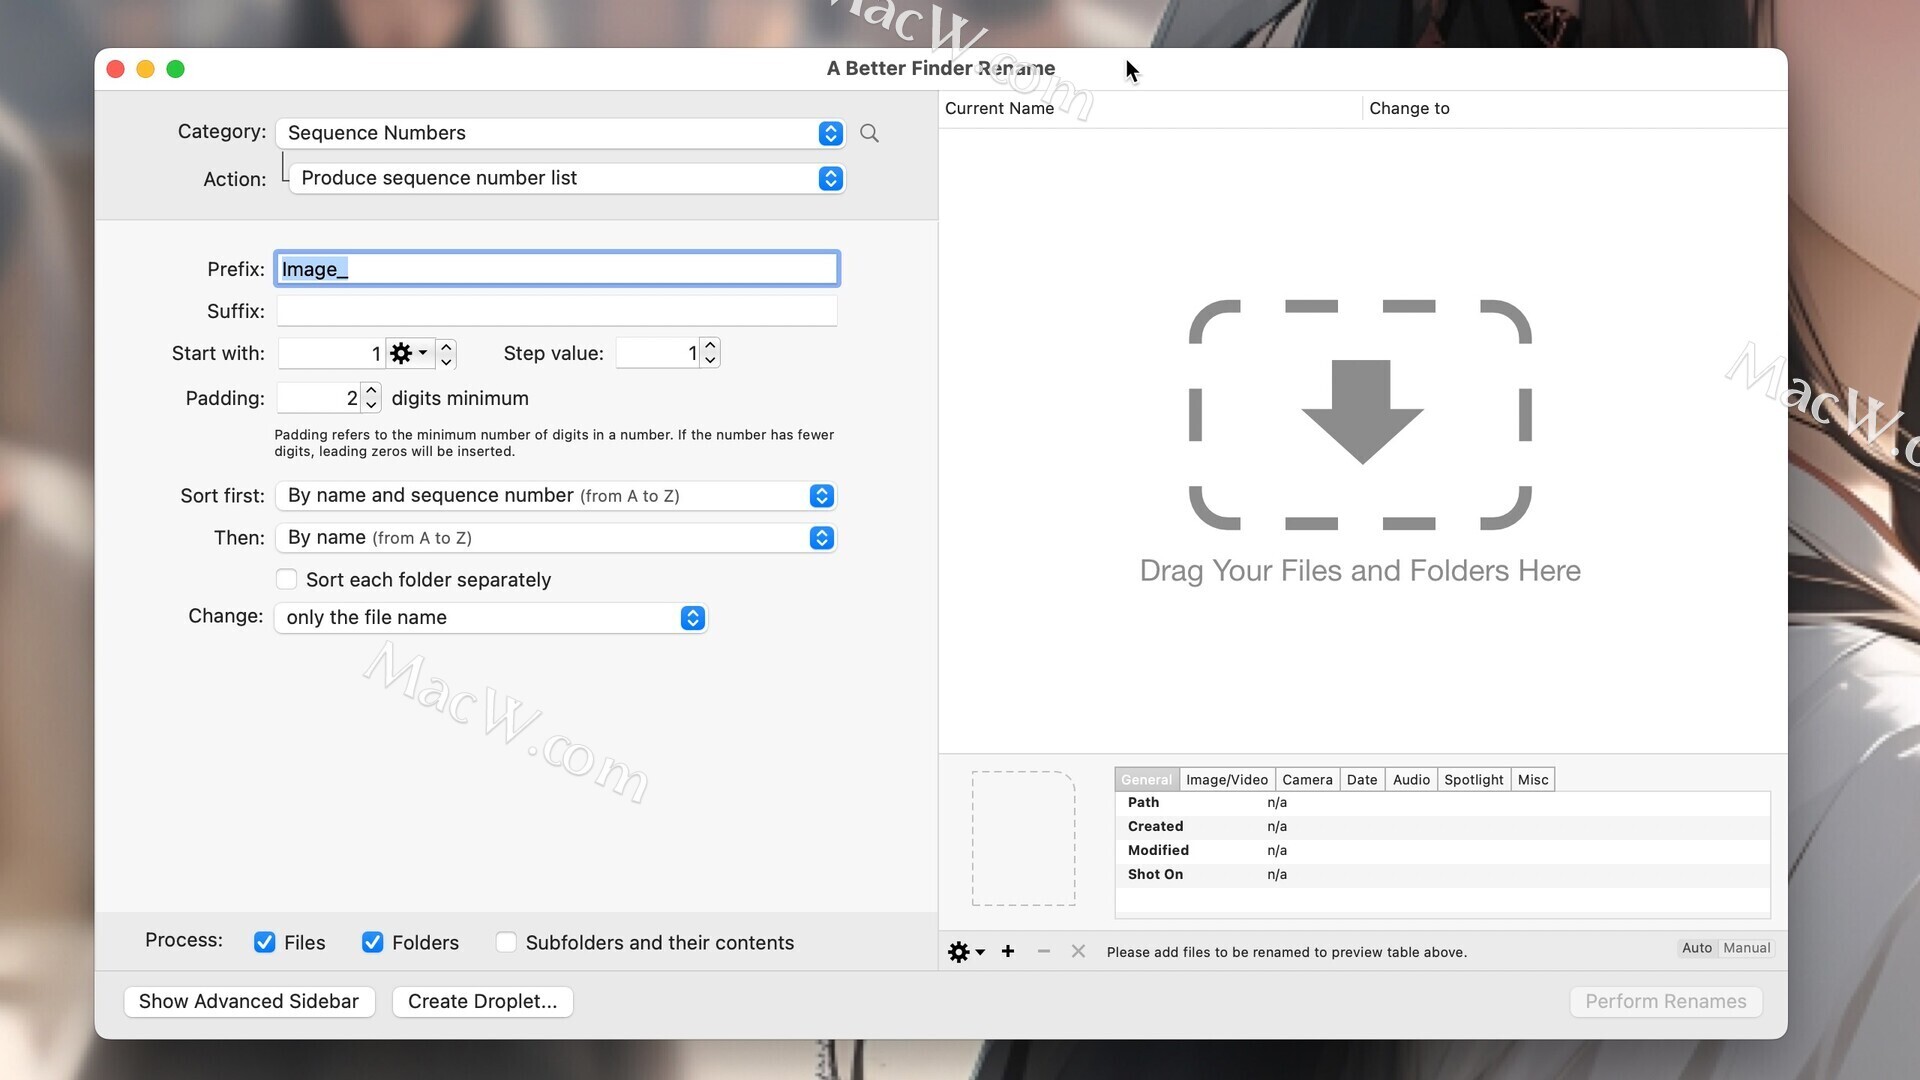The image size is (1920, 1080).
Task: Click the plus icon to add files
Action: pyautogui.click(x=1007, y=951)
